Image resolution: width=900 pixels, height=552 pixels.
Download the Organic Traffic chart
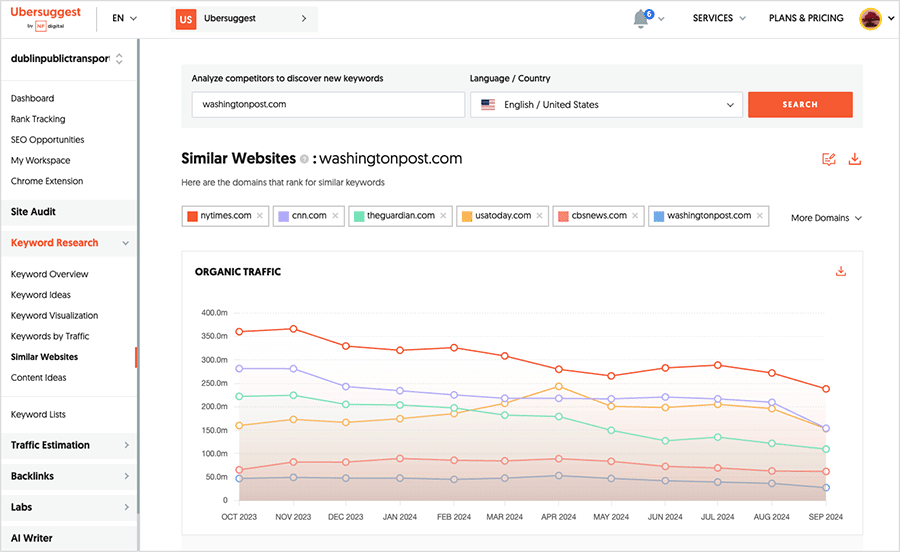pyautogui.click(x=841, y=271)
